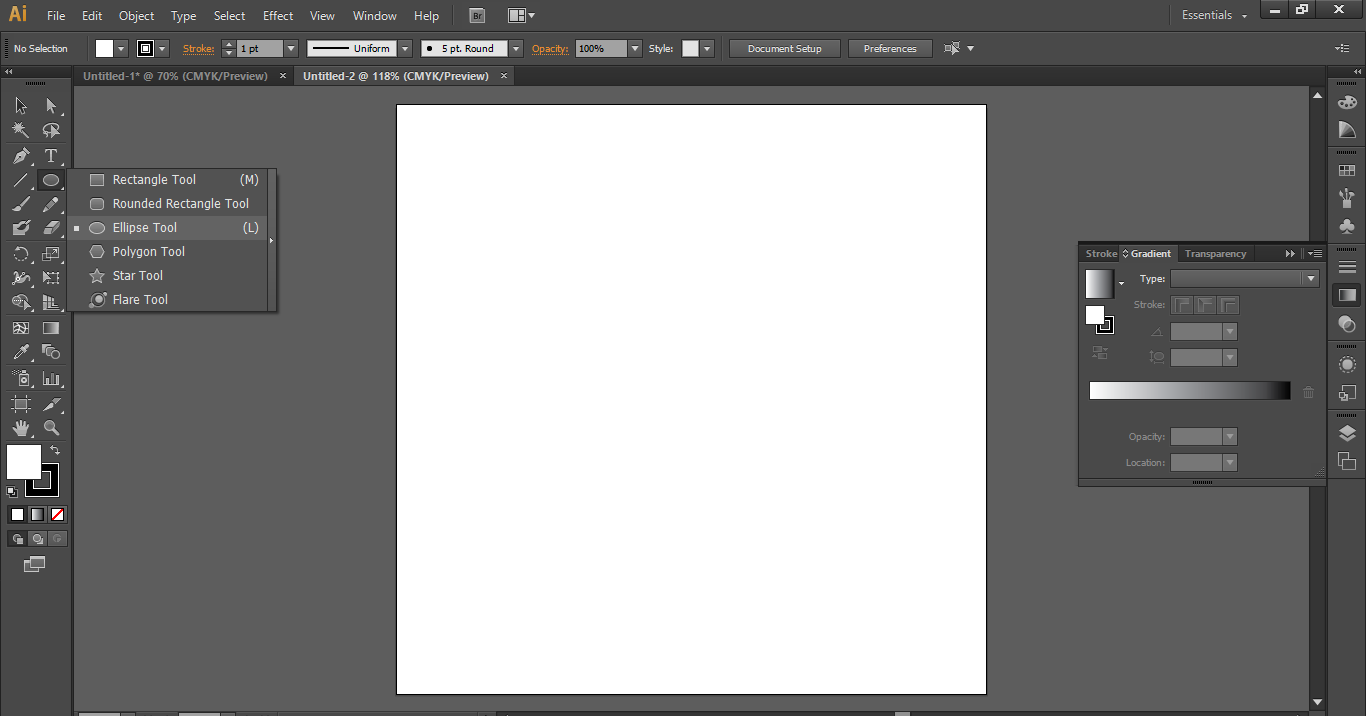The height and width of the screenshot is (716, 1366).
Task: Pick the Zoom tool
Action: pos(50,428)
